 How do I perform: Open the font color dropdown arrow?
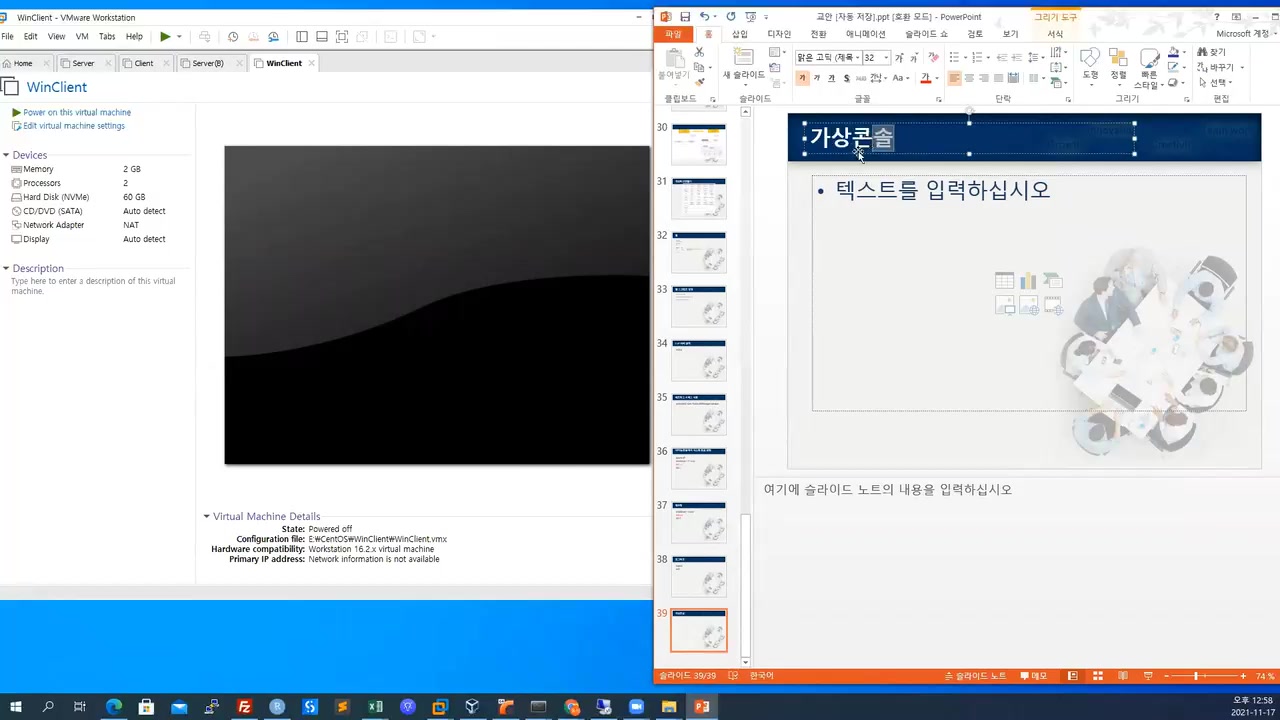(937, 78)
